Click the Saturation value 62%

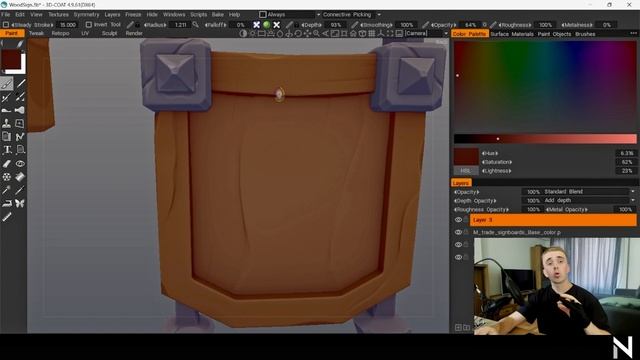627,162
